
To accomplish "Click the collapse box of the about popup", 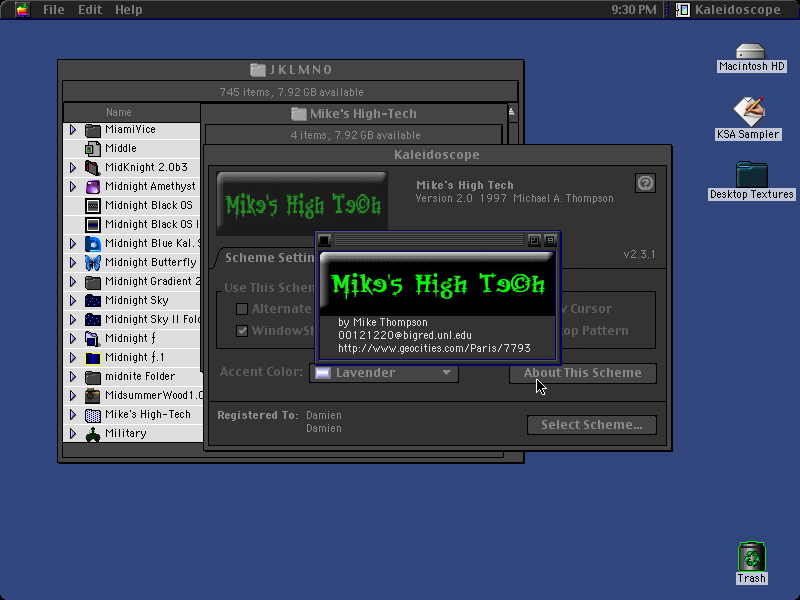I will [550, 240].
